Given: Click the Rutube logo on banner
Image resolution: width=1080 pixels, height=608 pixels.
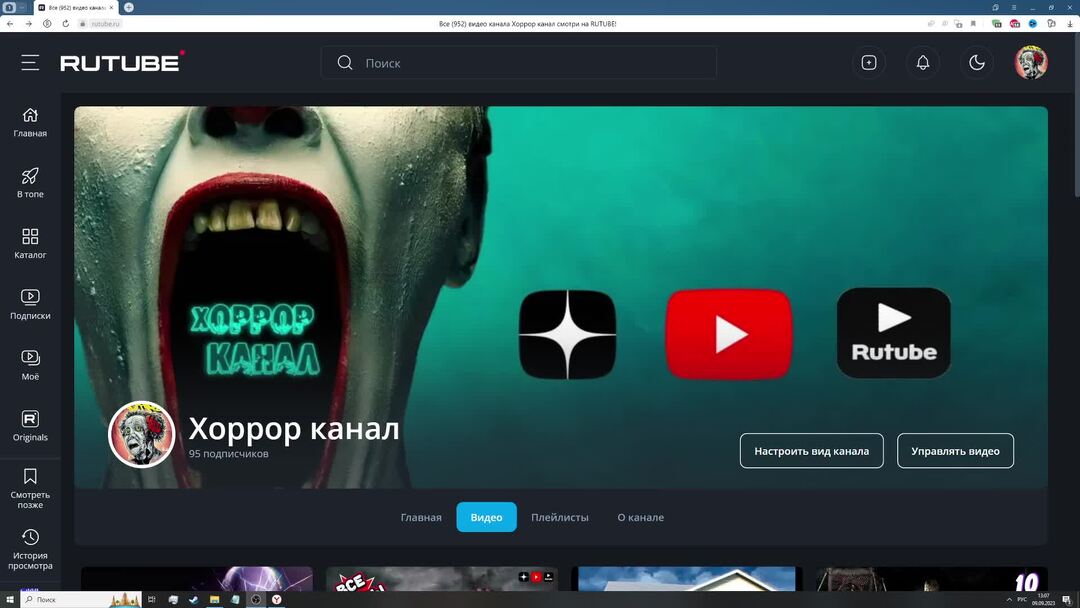Looking at the screenshot, I should tap(893, 333).
